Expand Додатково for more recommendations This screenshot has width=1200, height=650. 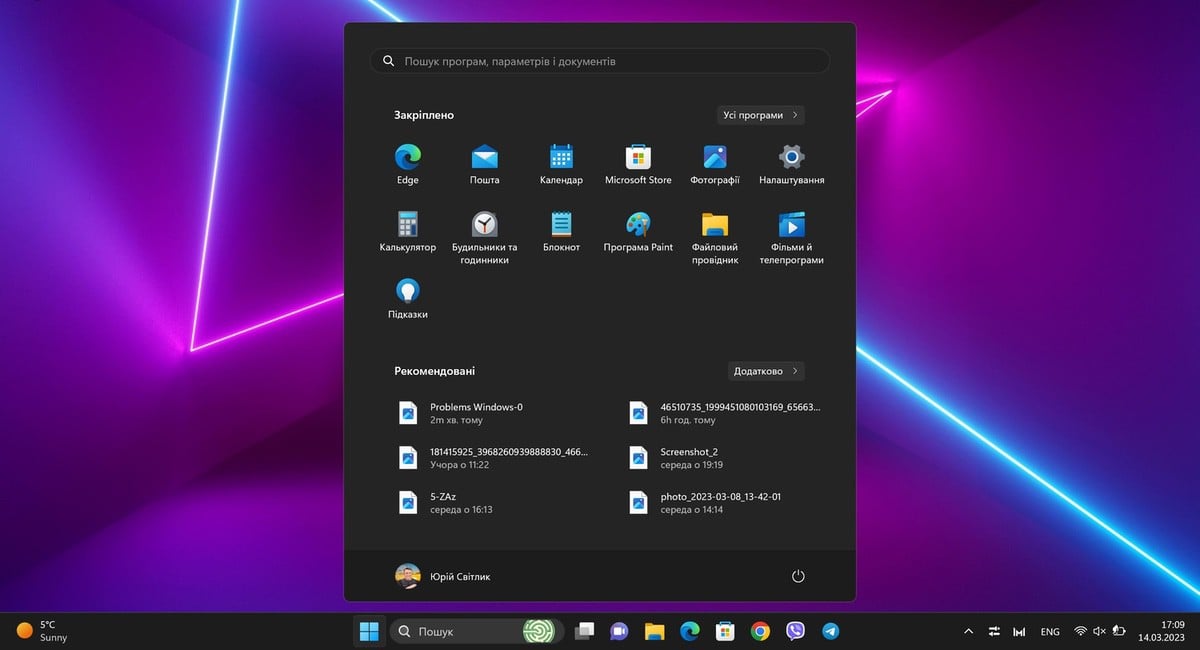765,371
